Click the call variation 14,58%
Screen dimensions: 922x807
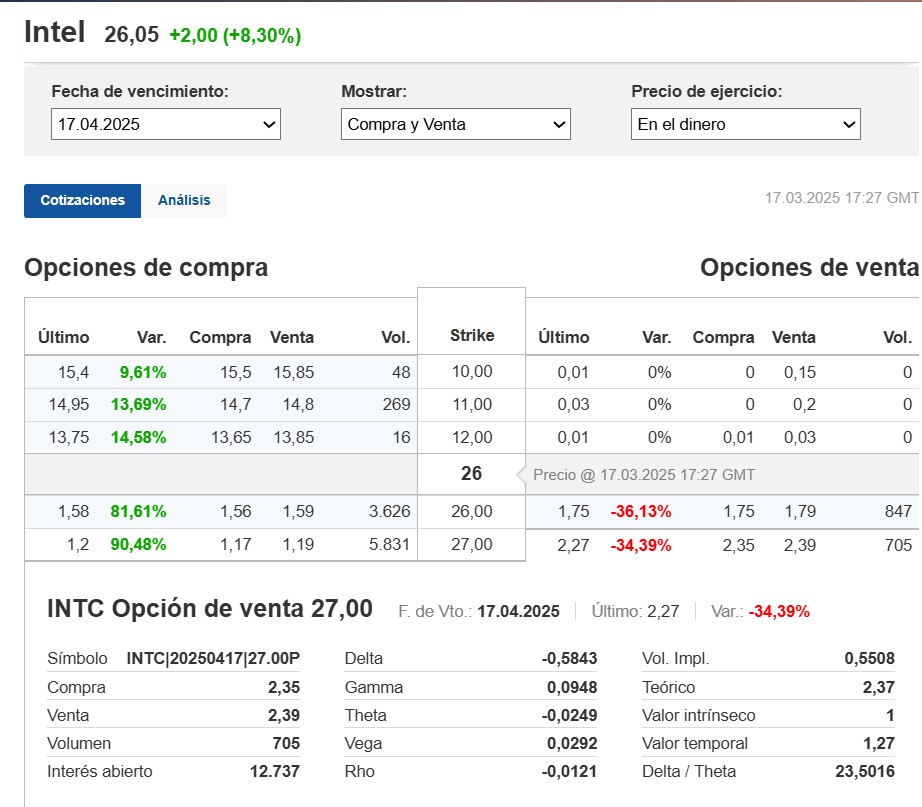pos(139,438)
